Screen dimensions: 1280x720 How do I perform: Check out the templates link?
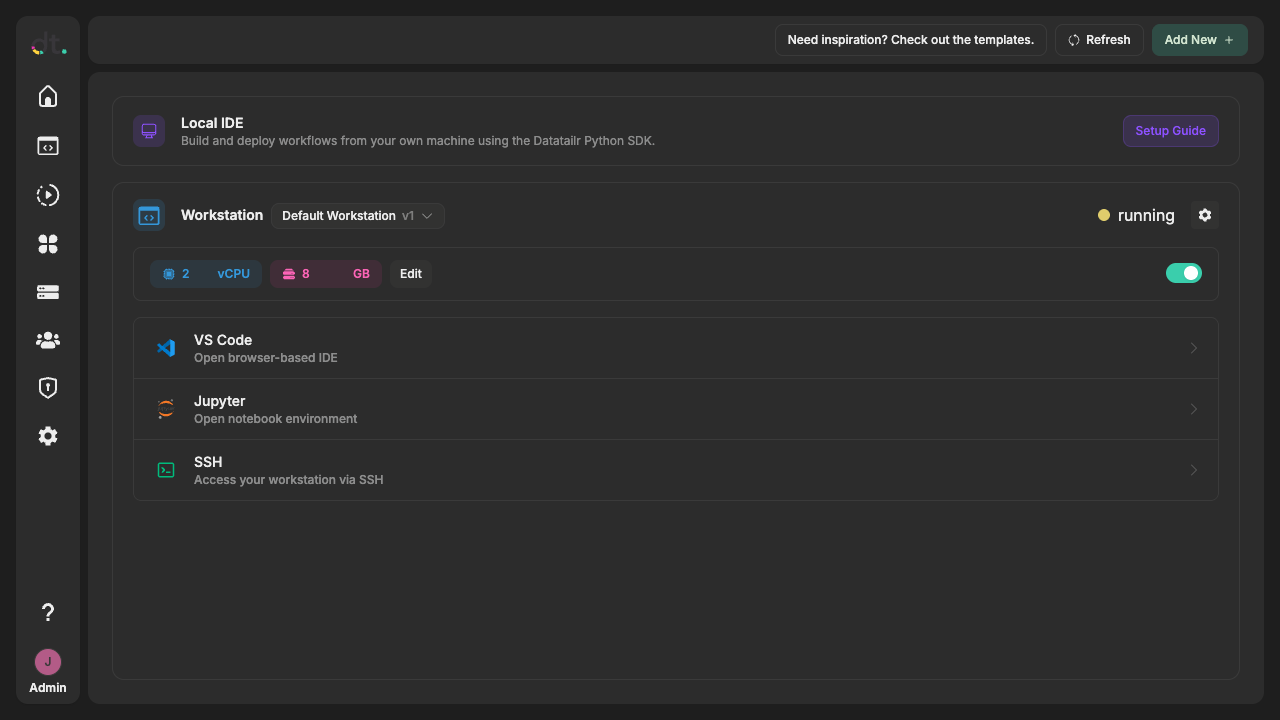tap(910, 39)
